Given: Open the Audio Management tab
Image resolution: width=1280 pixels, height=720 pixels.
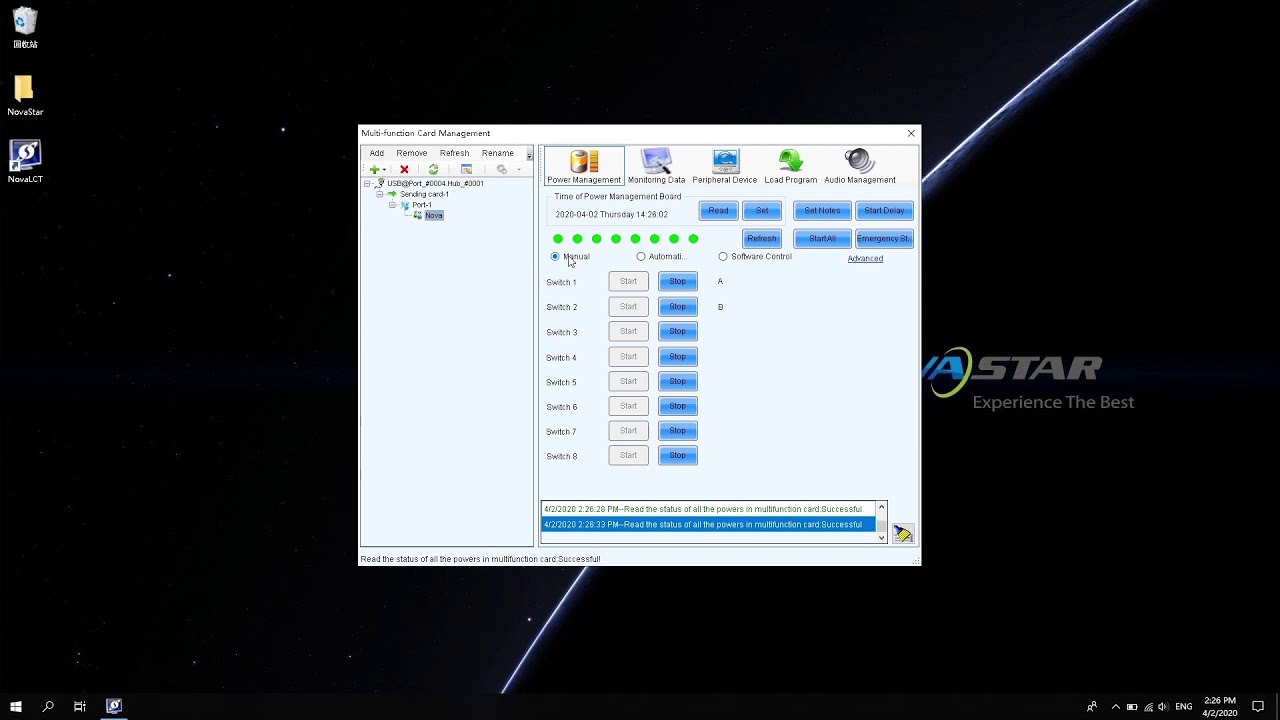Looking at the screenshot, I should point(860,166).
